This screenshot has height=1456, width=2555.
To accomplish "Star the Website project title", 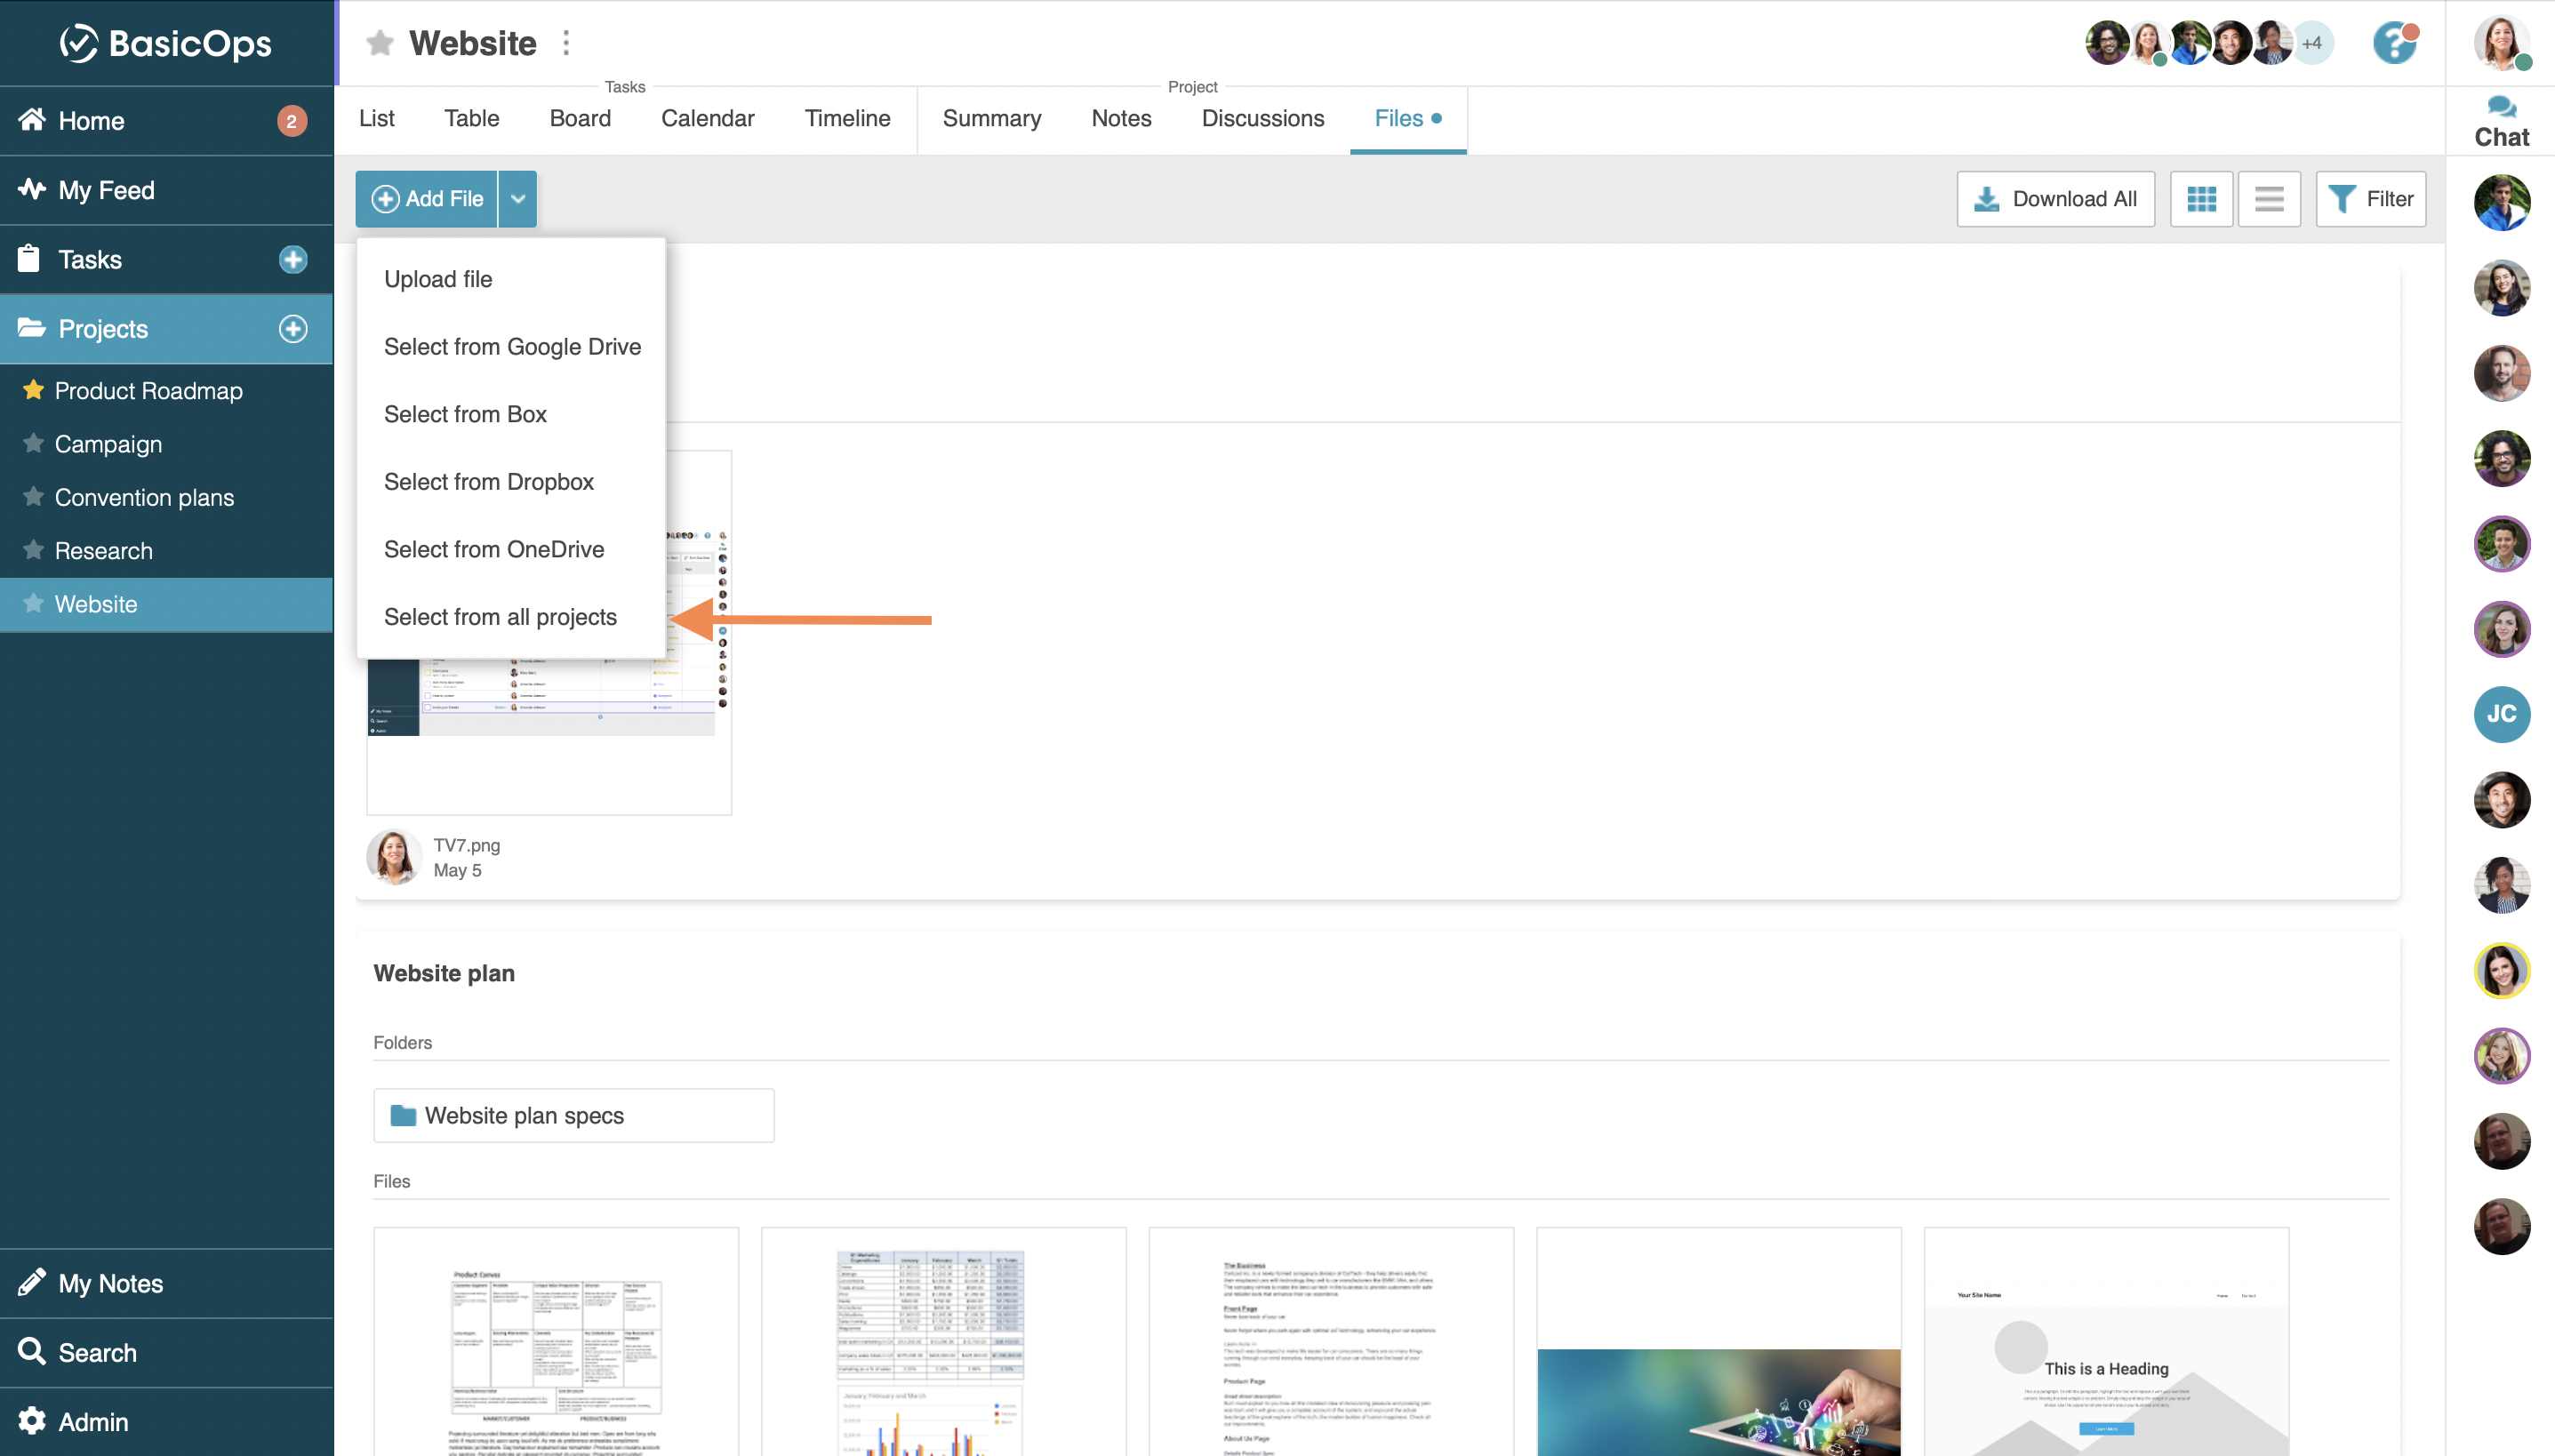I will point(380,43).
